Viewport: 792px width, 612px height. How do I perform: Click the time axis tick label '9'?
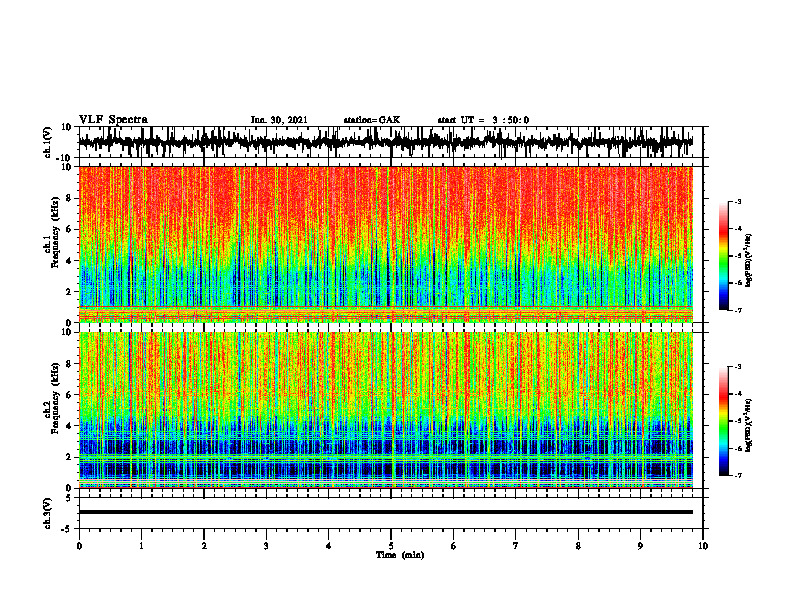(640, 546)
